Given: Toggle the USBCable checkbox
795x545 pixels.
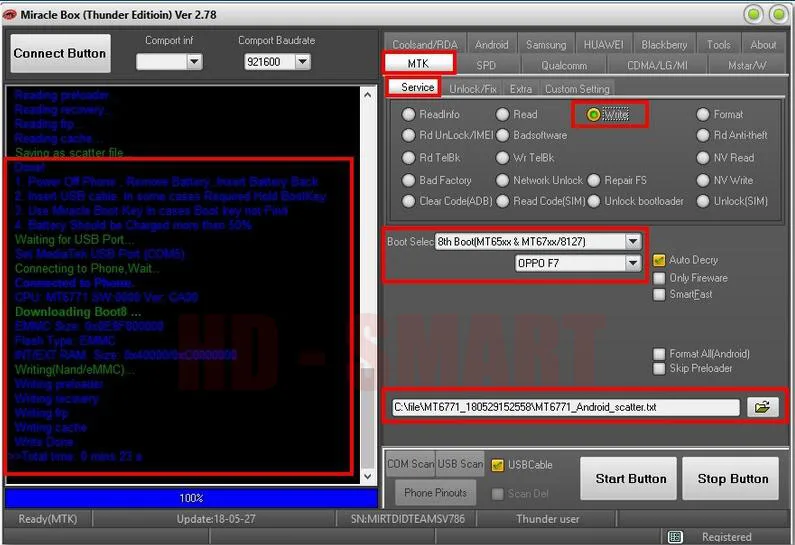Looking at the screenshot, I should pyautogui.click(x=498, y=465).
